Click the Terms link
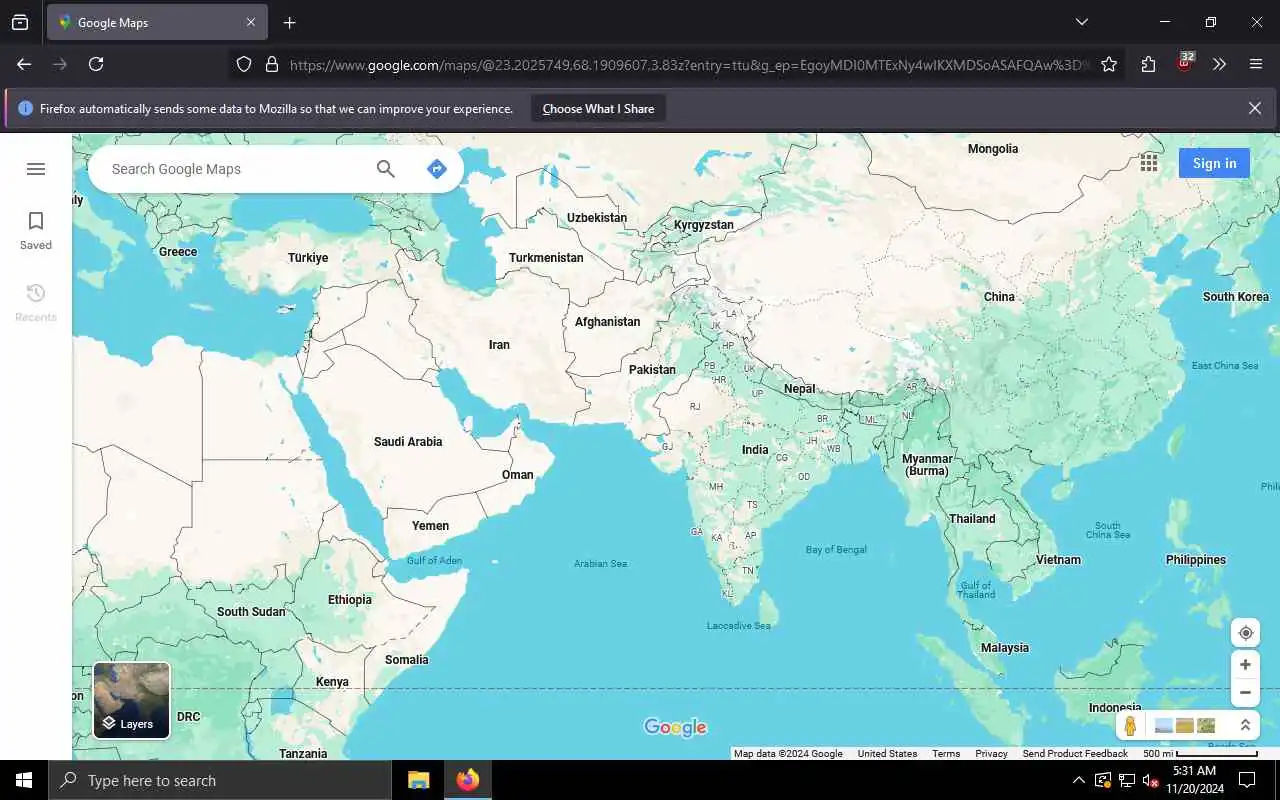 946,753
